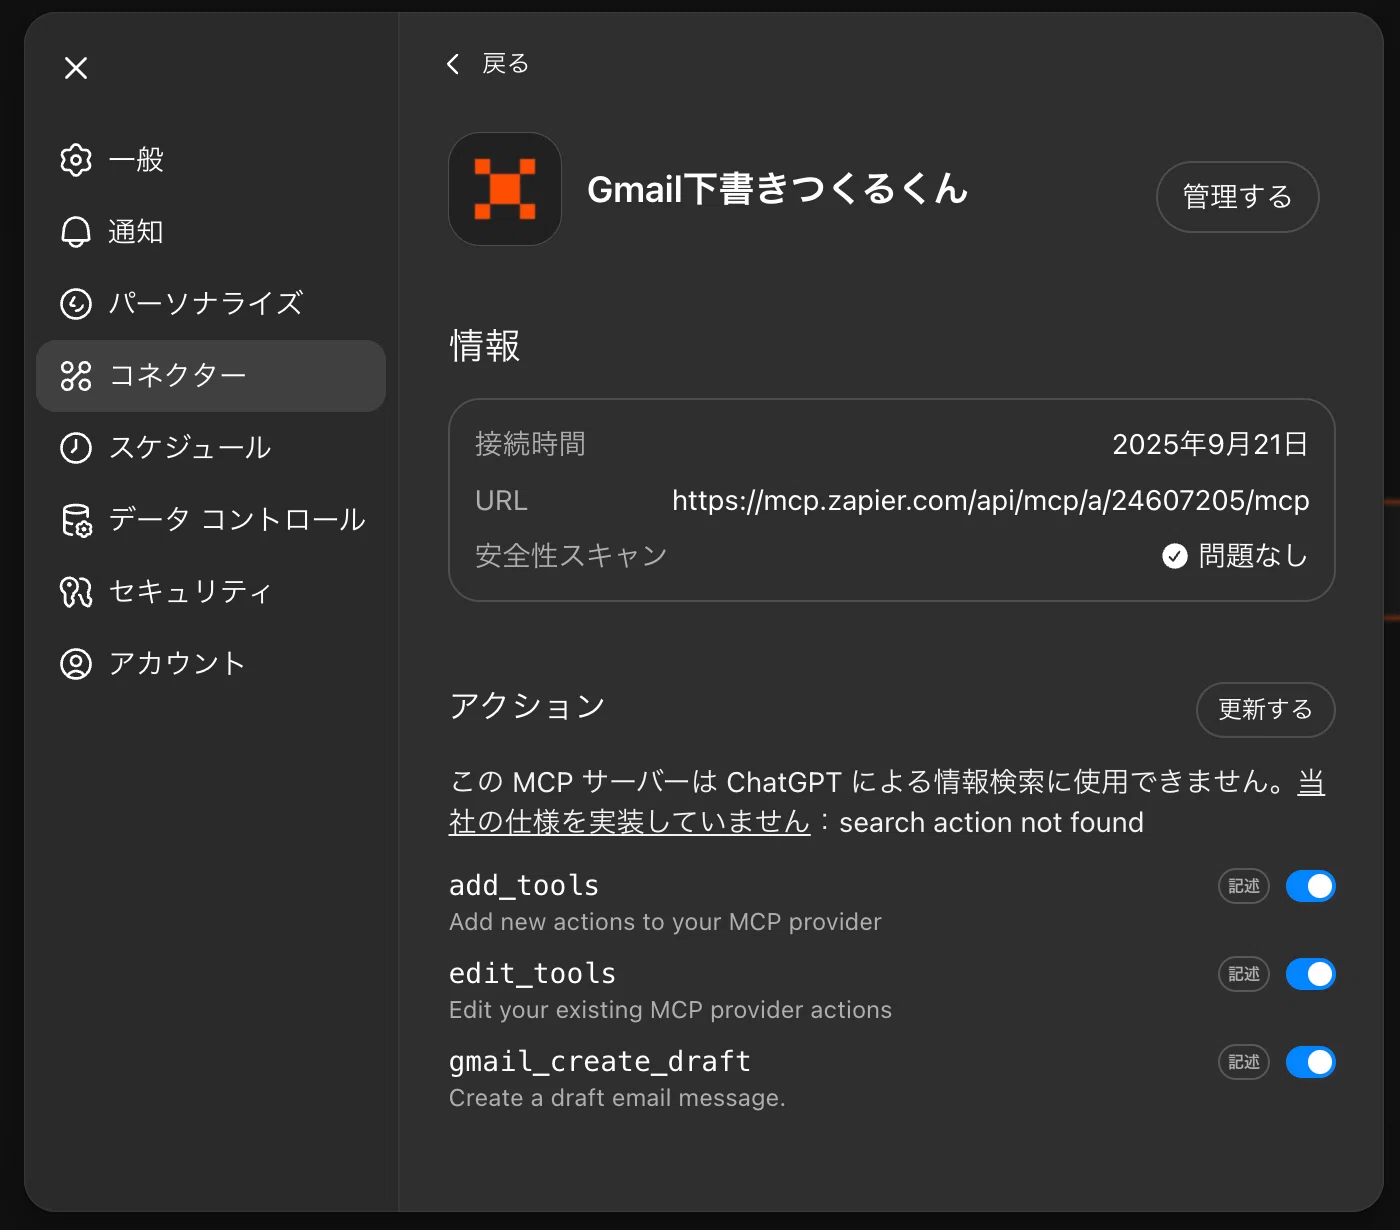1400x1230 pixels.
Task: Open the スケジュール settings section
Action: [211, 448]
